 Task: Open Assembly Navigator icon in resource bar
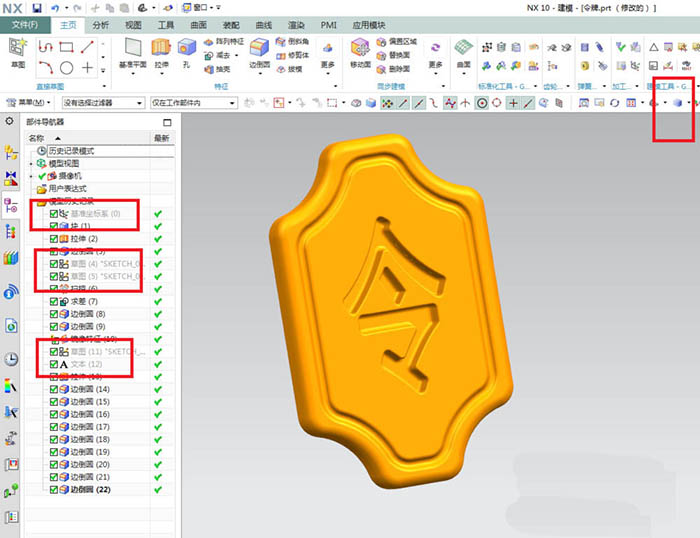click(x=11, y=153)
